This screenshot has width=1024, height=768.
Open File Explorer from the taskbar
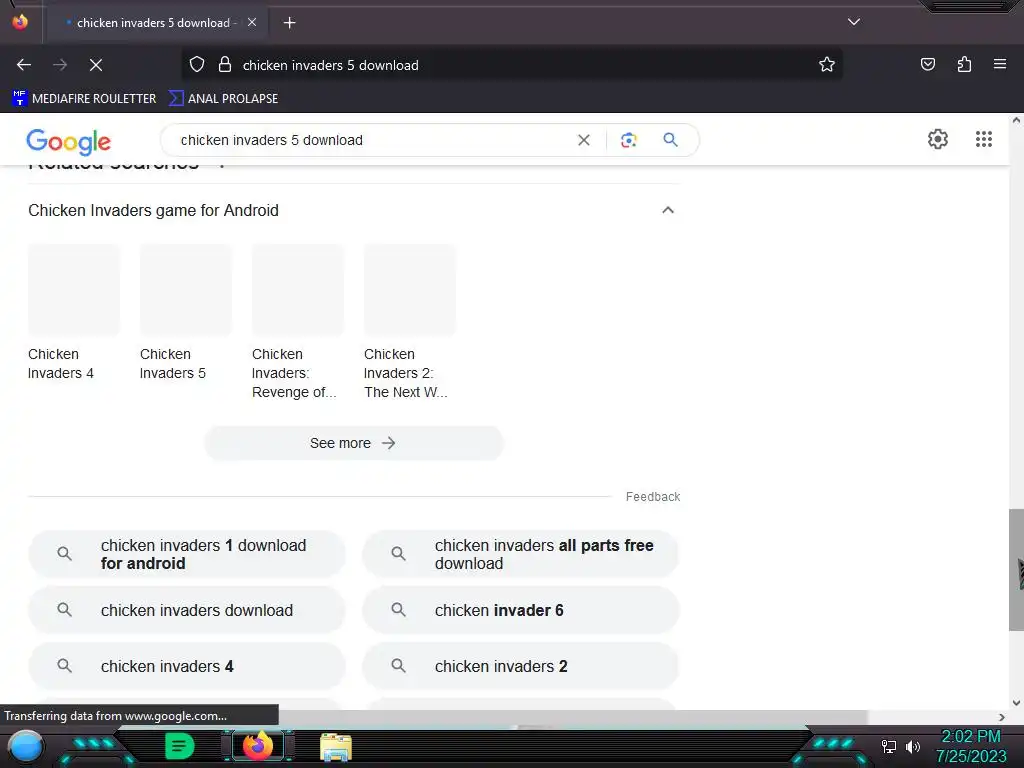tap(336, 746)
